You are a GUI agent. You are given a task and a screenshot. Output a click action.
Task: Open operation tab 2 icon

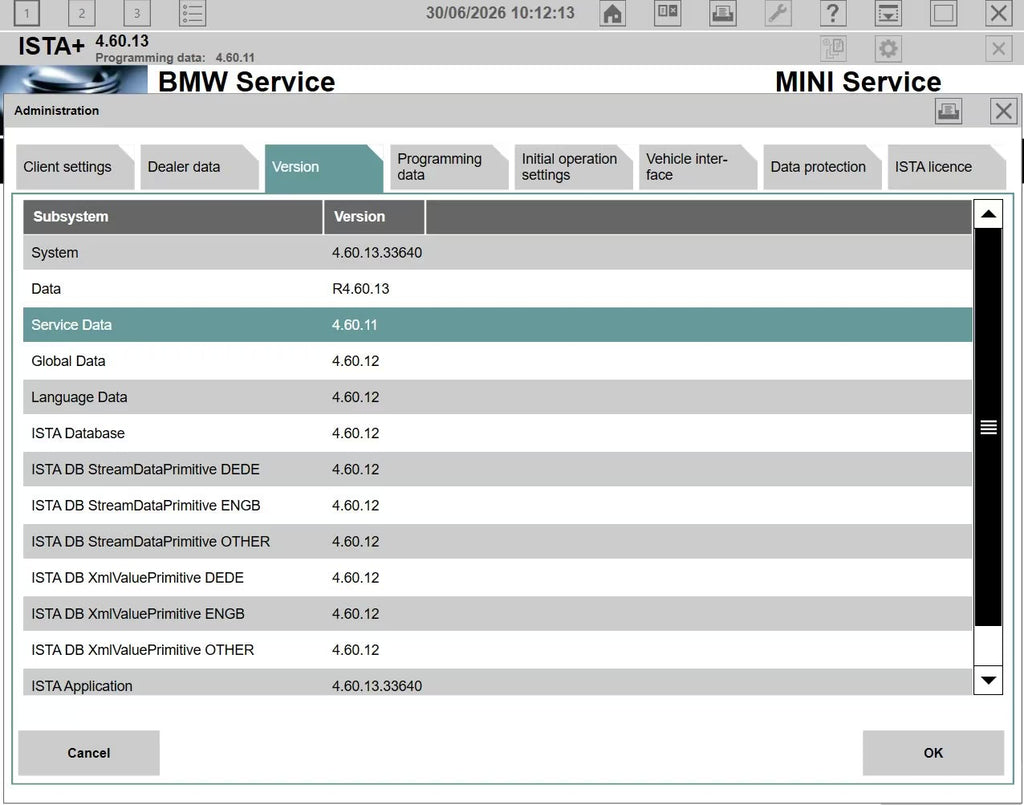coord(82,13)
